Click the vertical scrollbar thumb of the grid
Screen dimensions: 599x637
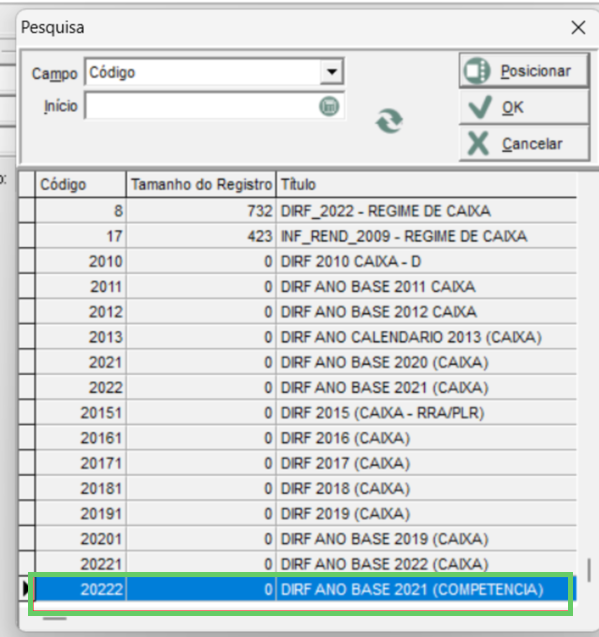588,570
